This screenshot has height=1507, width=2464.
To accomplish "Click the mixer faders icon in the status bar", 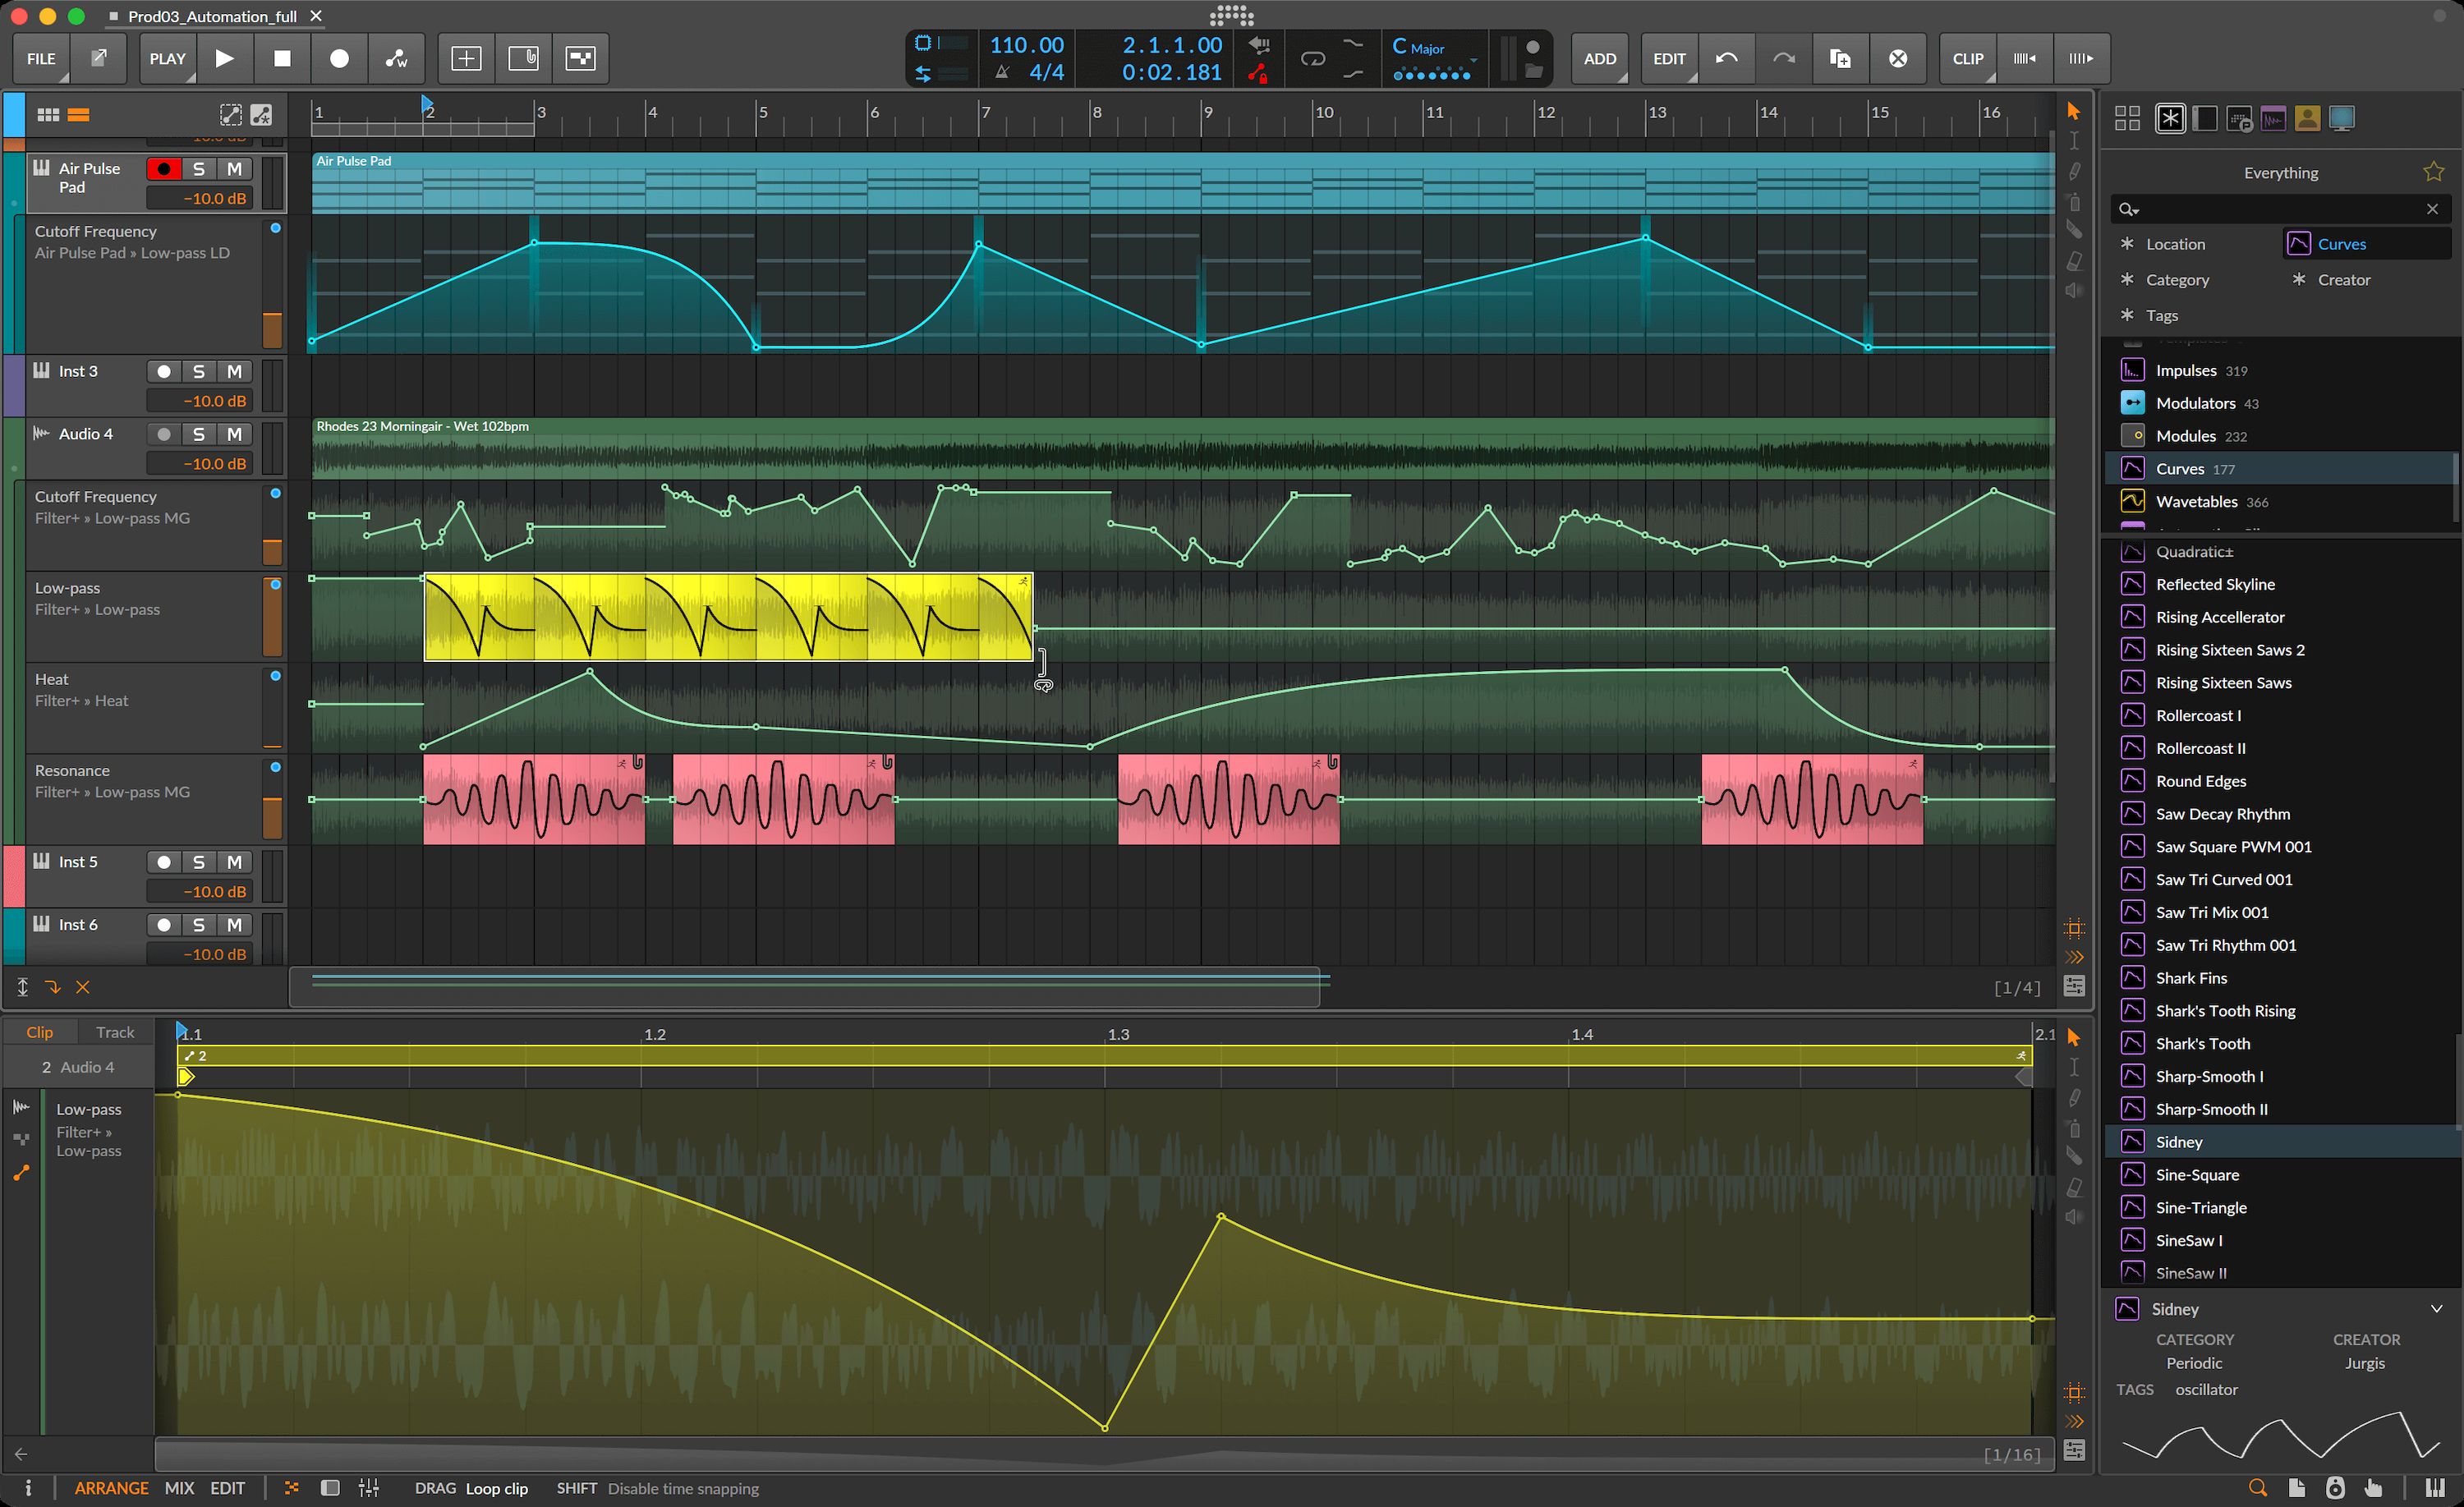I will pos(369,1489).
